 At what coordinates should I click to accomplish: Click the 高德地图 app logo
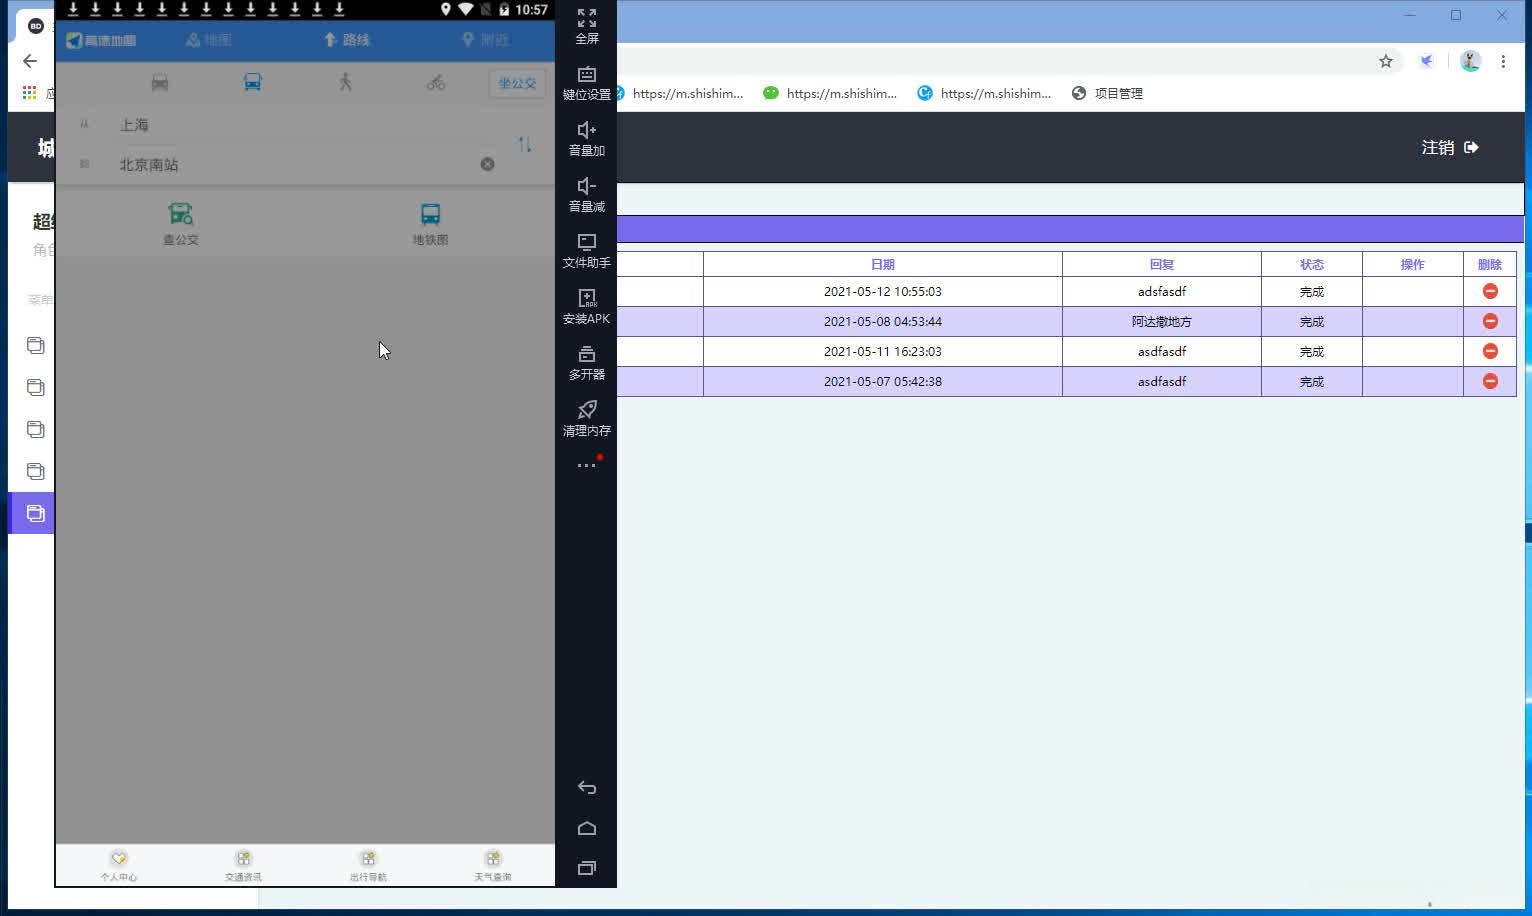point(101,40)
